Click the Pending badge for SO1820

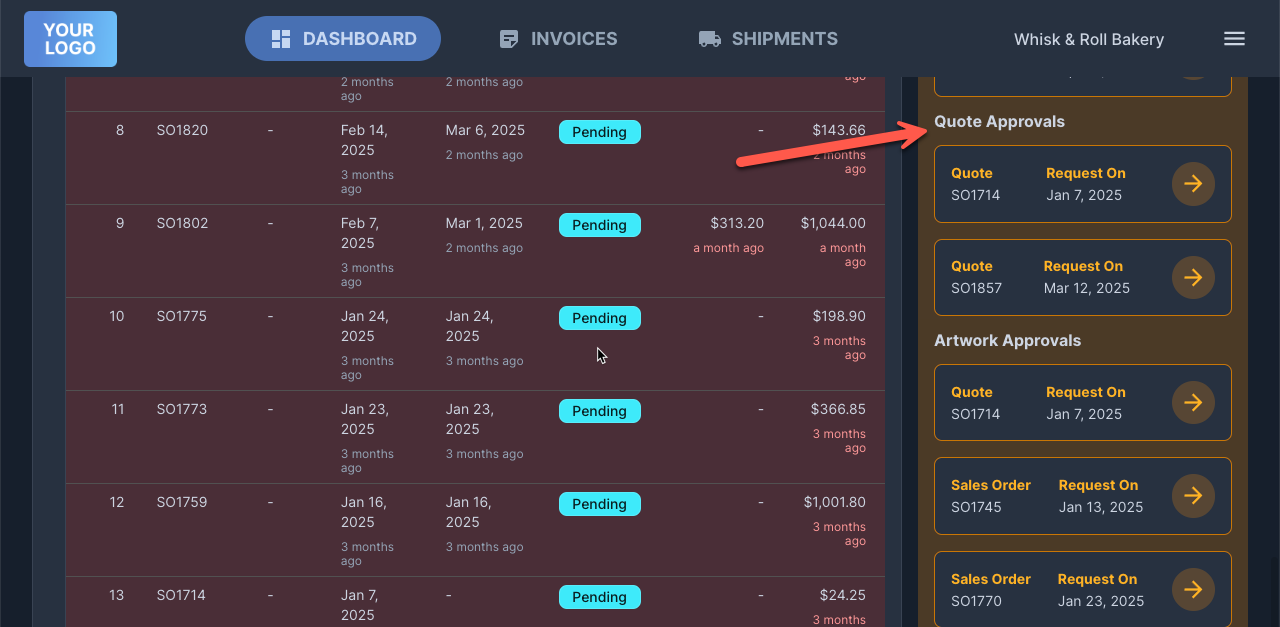click(x=599, y=132)
